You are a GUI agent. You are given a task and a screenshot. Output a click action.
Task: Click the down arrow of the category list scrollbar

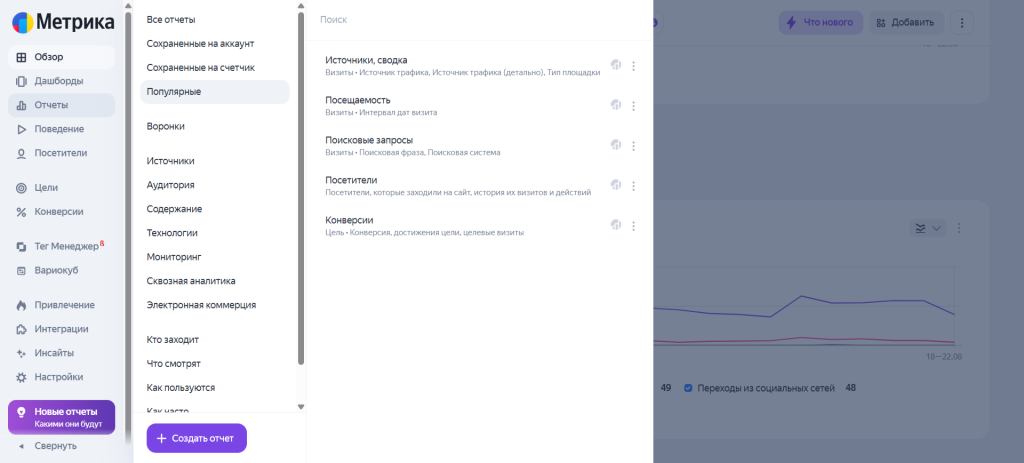click(301, 406)
